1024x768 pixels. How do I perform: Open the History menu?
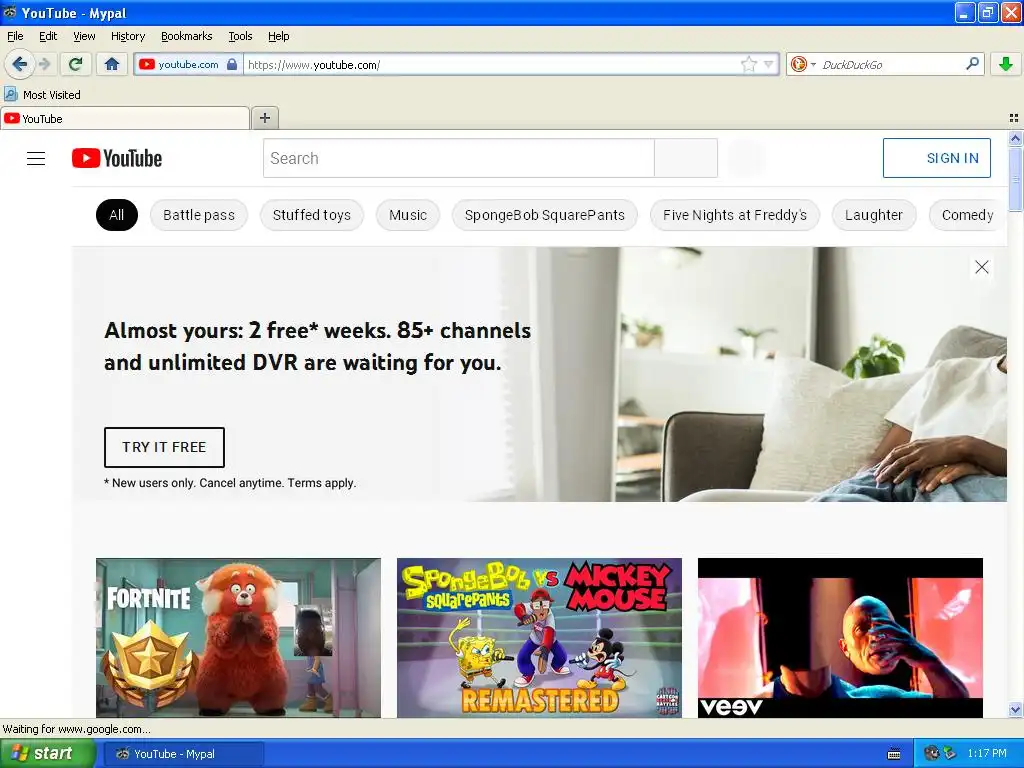(x=127, y=36)
